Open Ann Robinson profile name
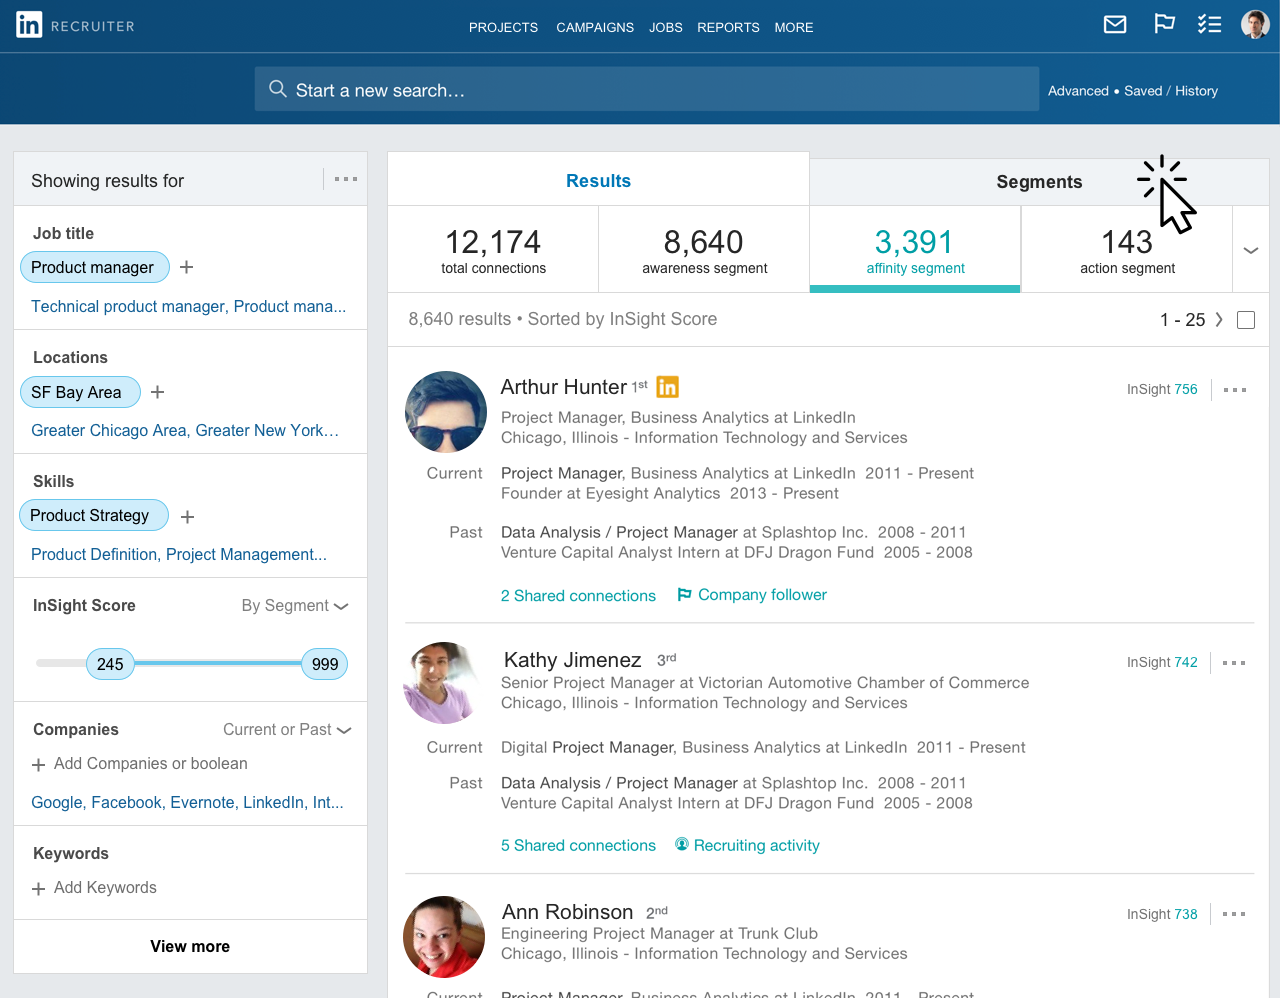 [x=567, y=912]
